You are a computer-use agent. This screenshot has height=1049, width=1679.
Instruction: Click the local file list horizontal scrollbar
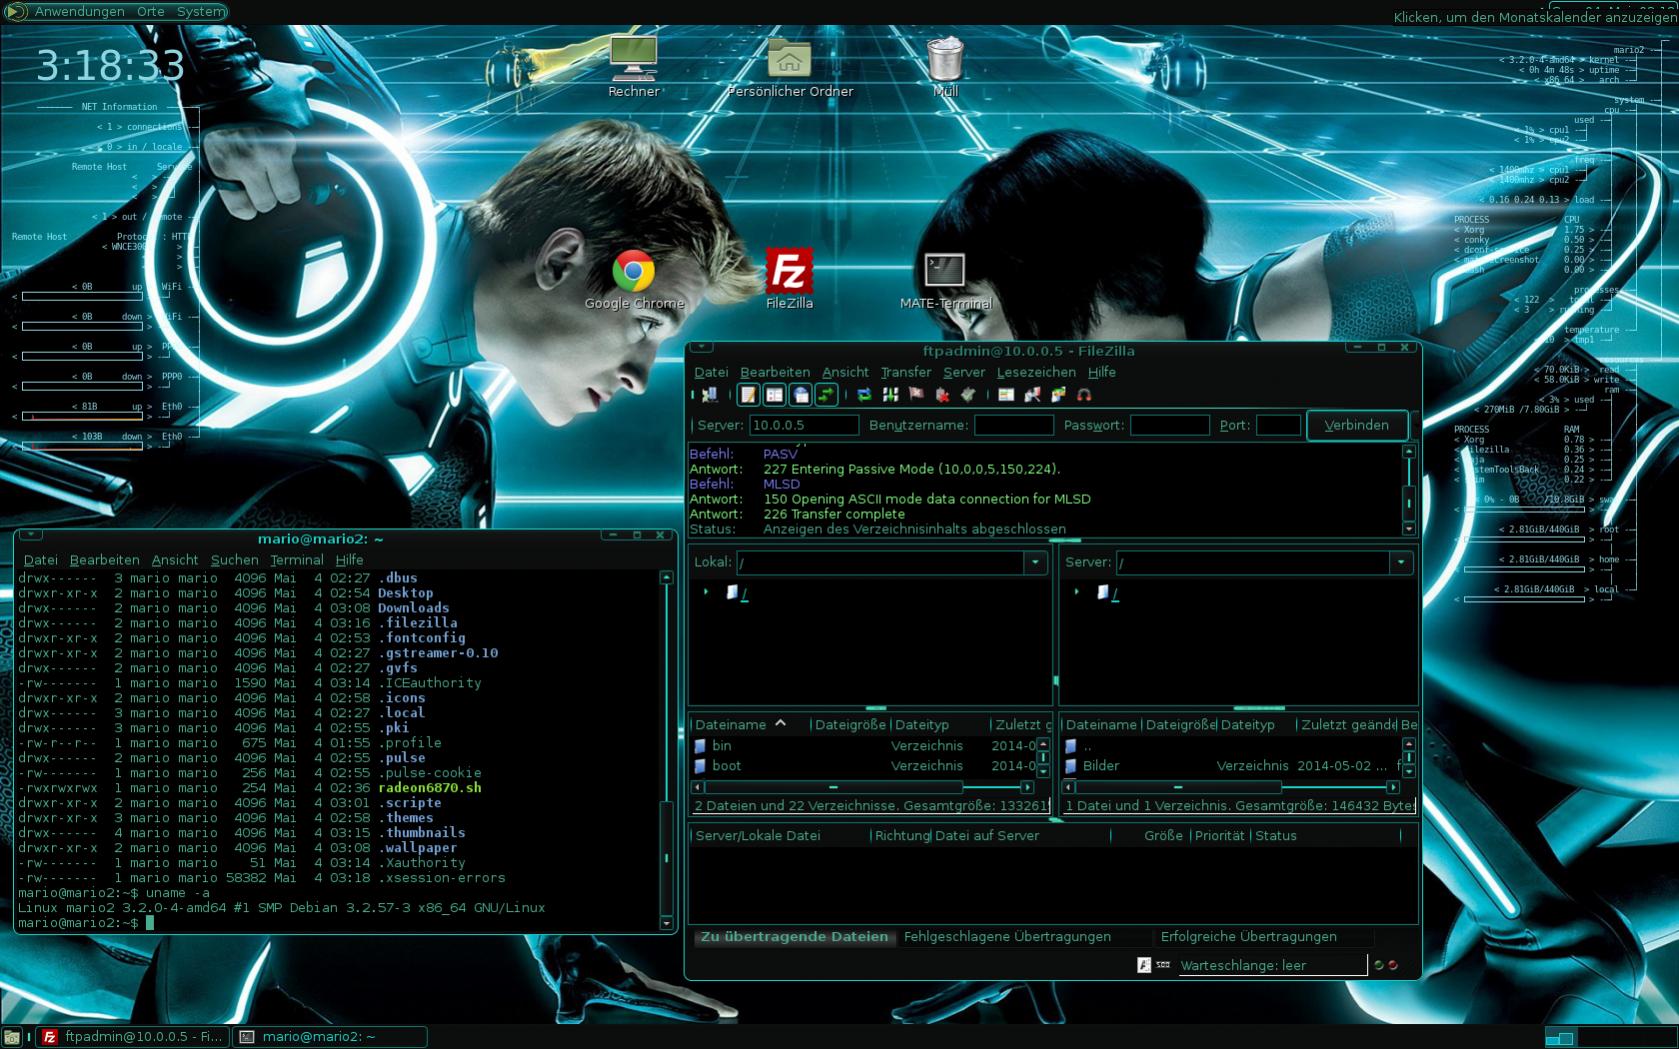(x=861, y=787)
